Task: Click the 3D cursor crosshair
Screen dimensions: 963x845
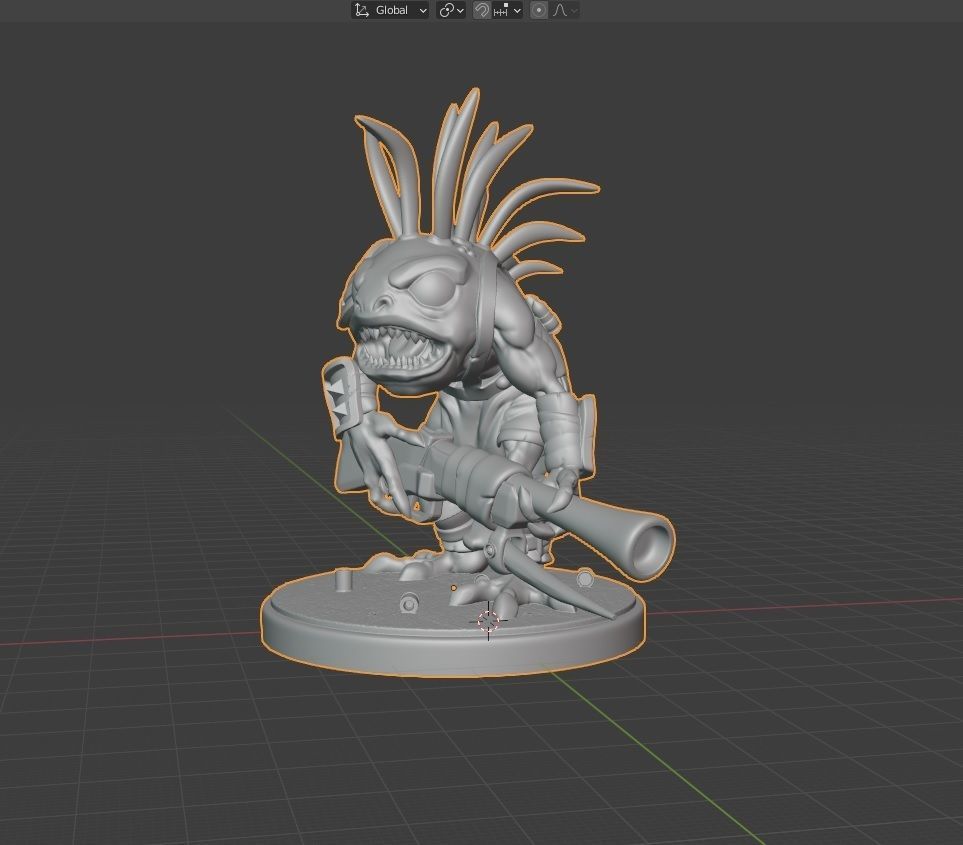Action: [x=488, y=621]
